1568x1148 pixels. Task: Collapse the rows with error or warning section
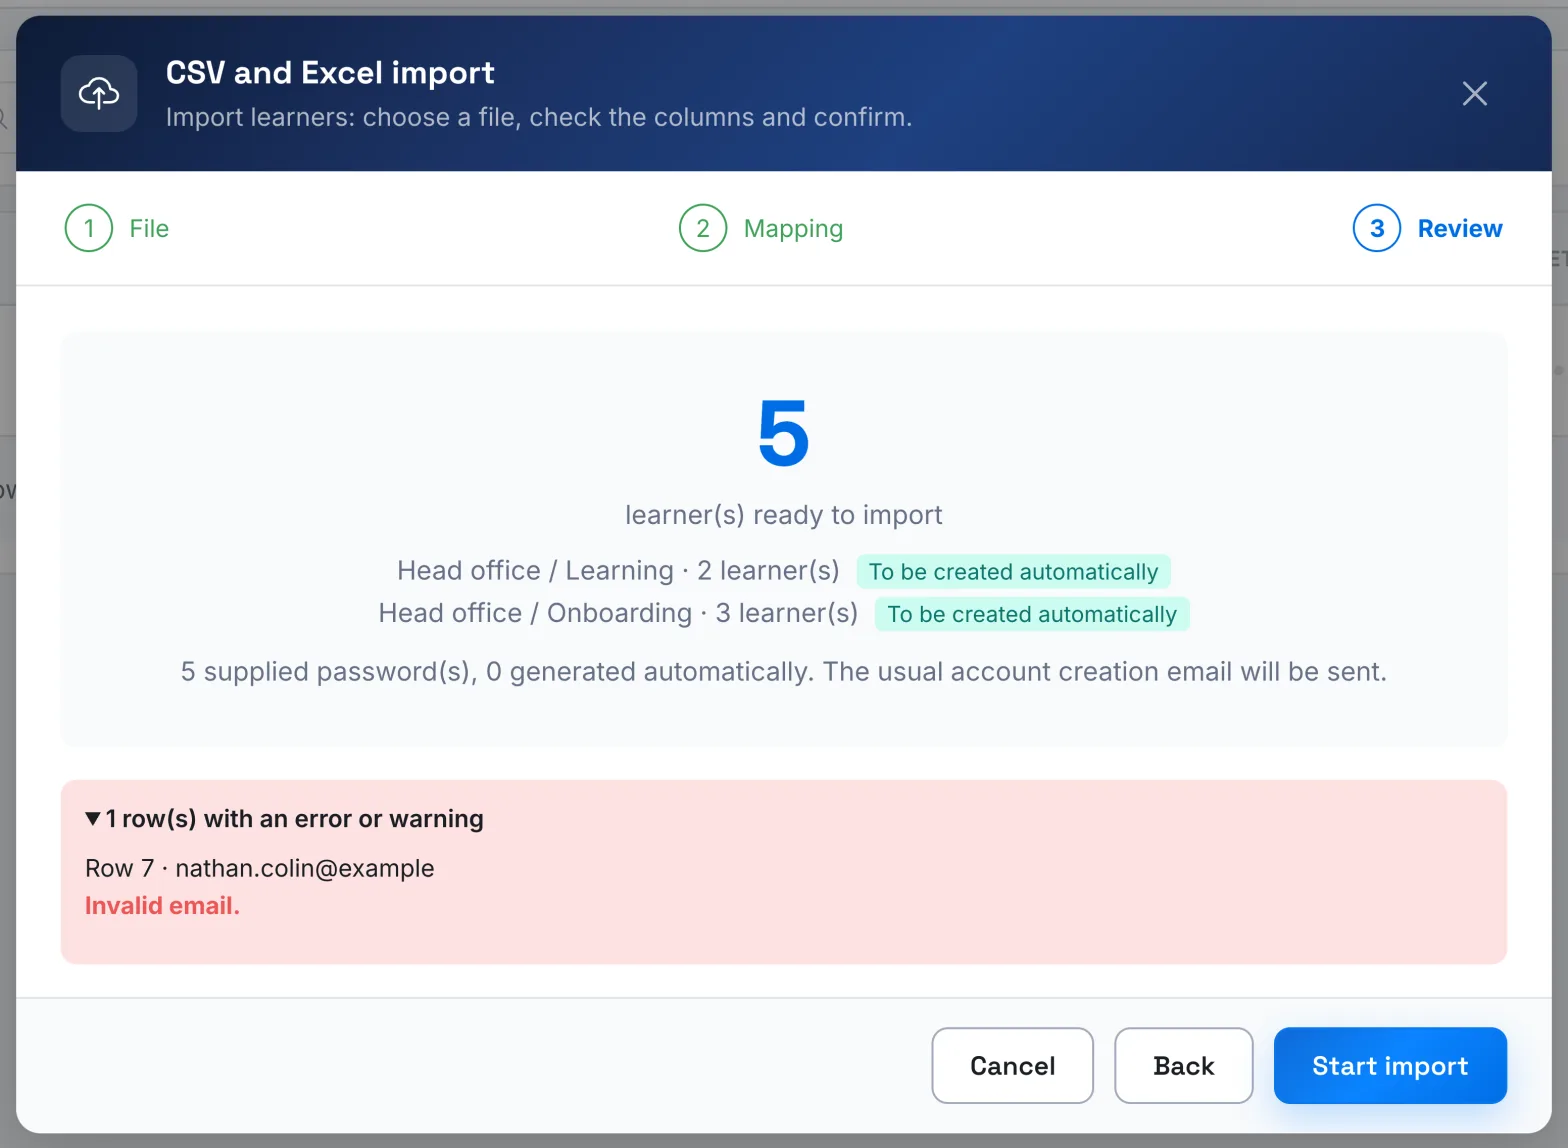(x=284, y=819)
